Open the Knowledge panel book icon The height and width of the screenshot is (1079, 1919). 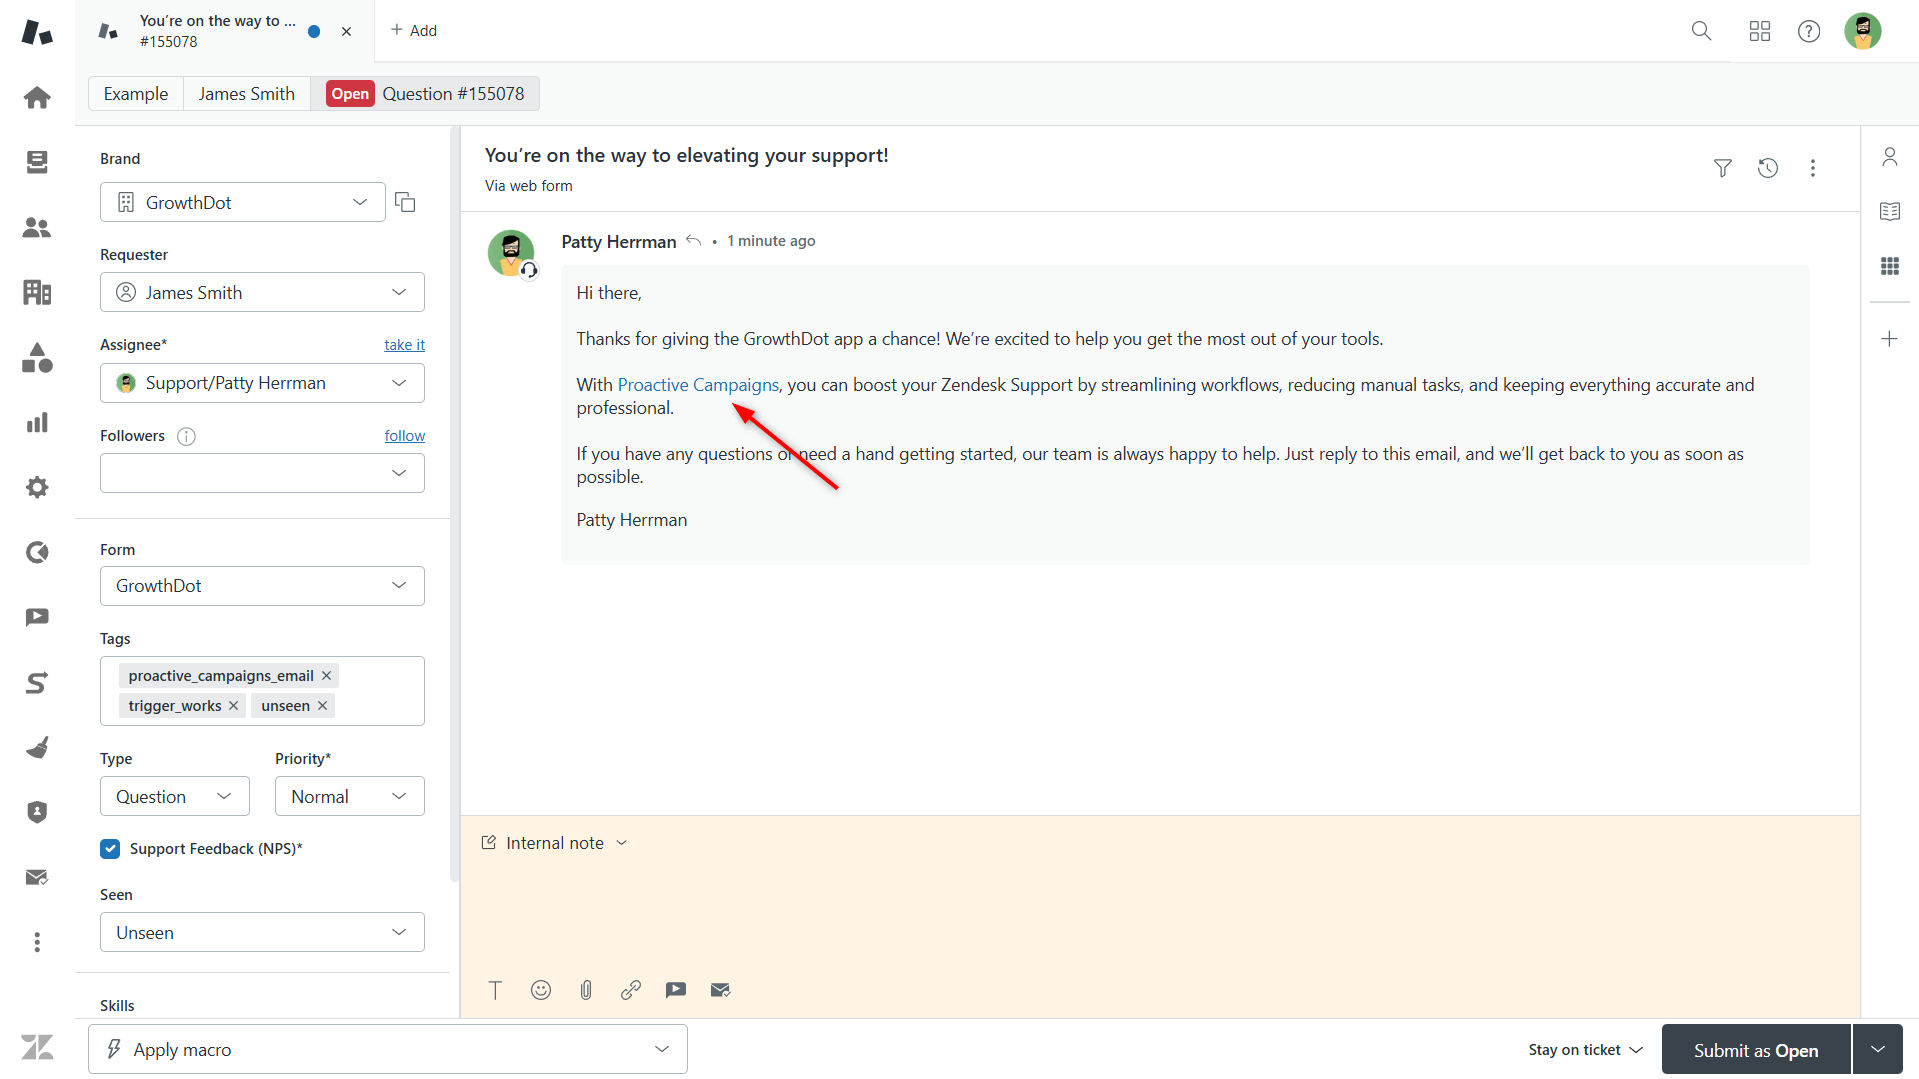(1889, 211)
